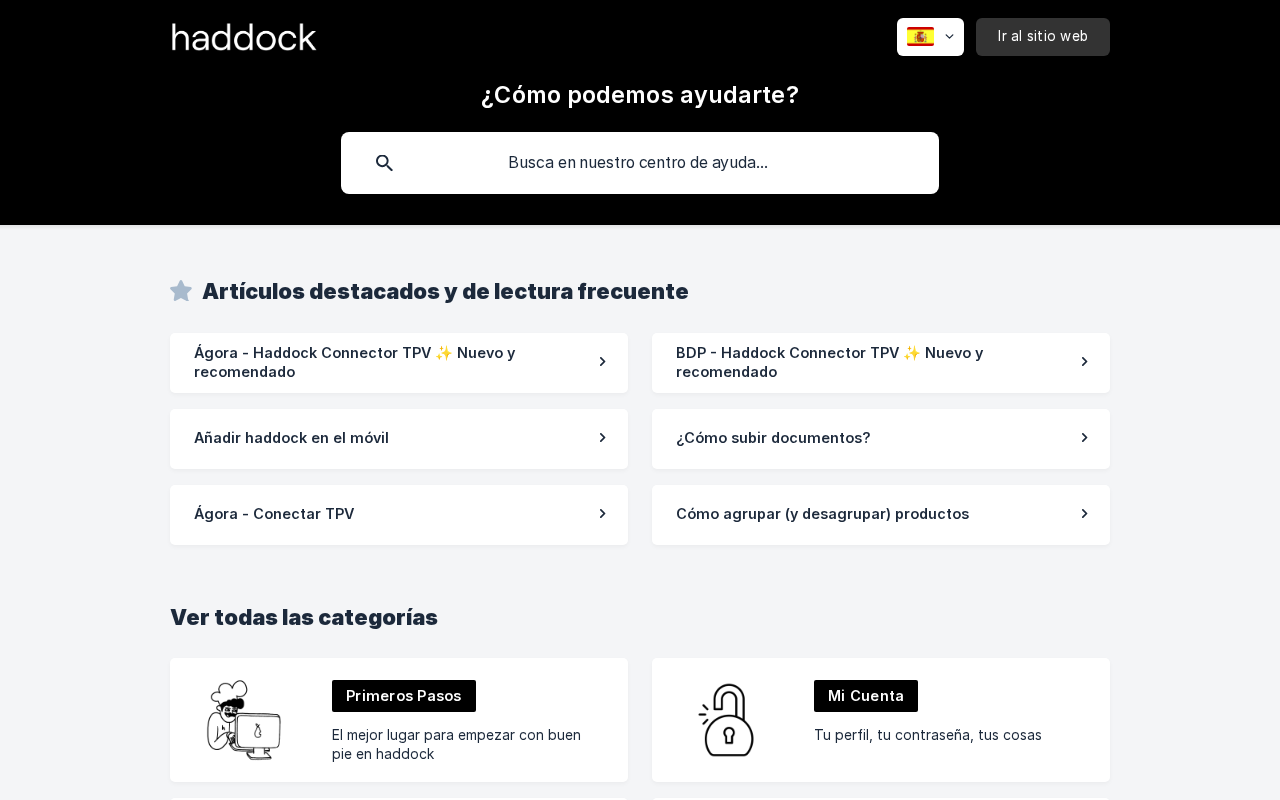
Task: Focus the help center search field
Action: (x=640, y=163)
